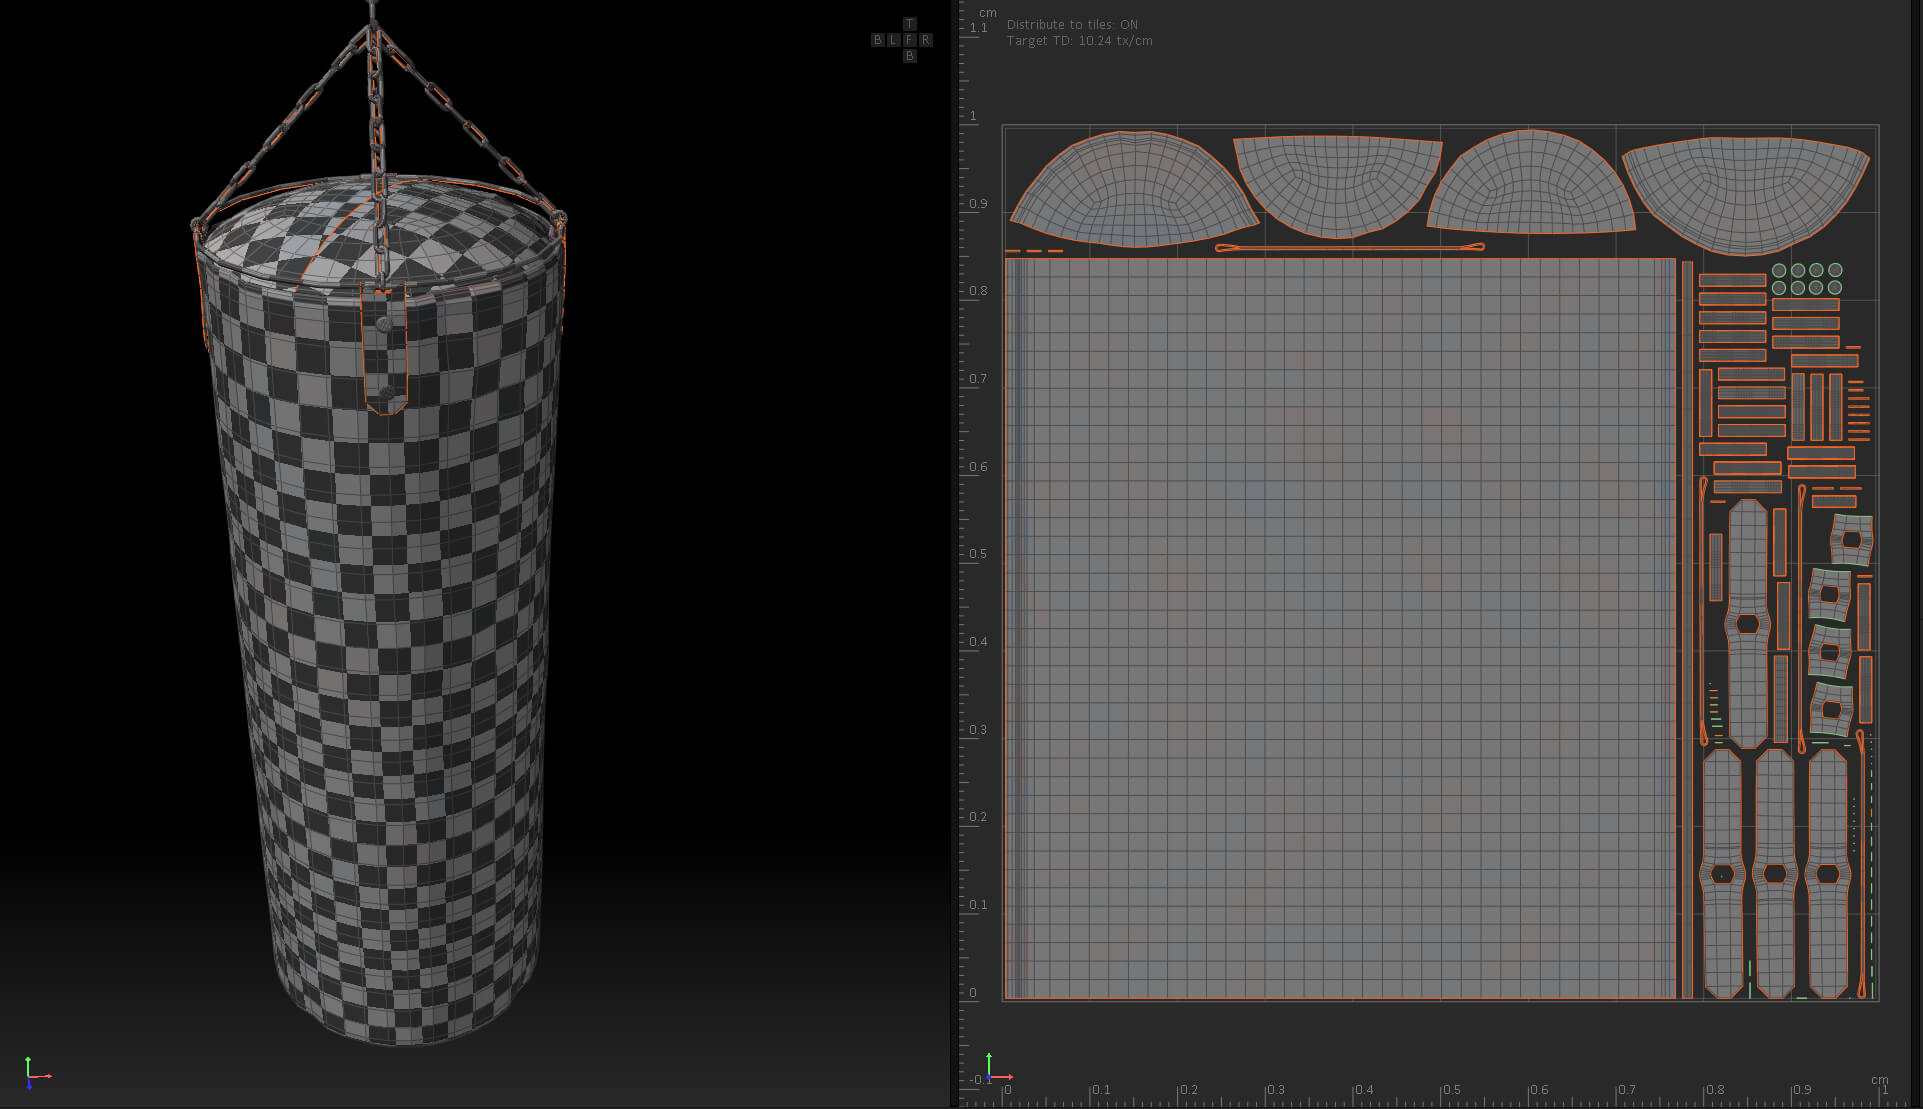Switch to the Right view with R
1923x1109 pixels.
pyautogui.click(x=925, y=40)
